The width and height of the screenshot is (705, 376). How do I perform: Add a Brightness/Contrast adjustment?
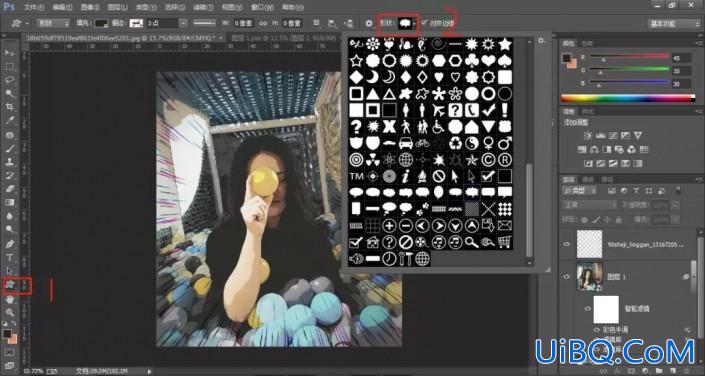(587, 135)
